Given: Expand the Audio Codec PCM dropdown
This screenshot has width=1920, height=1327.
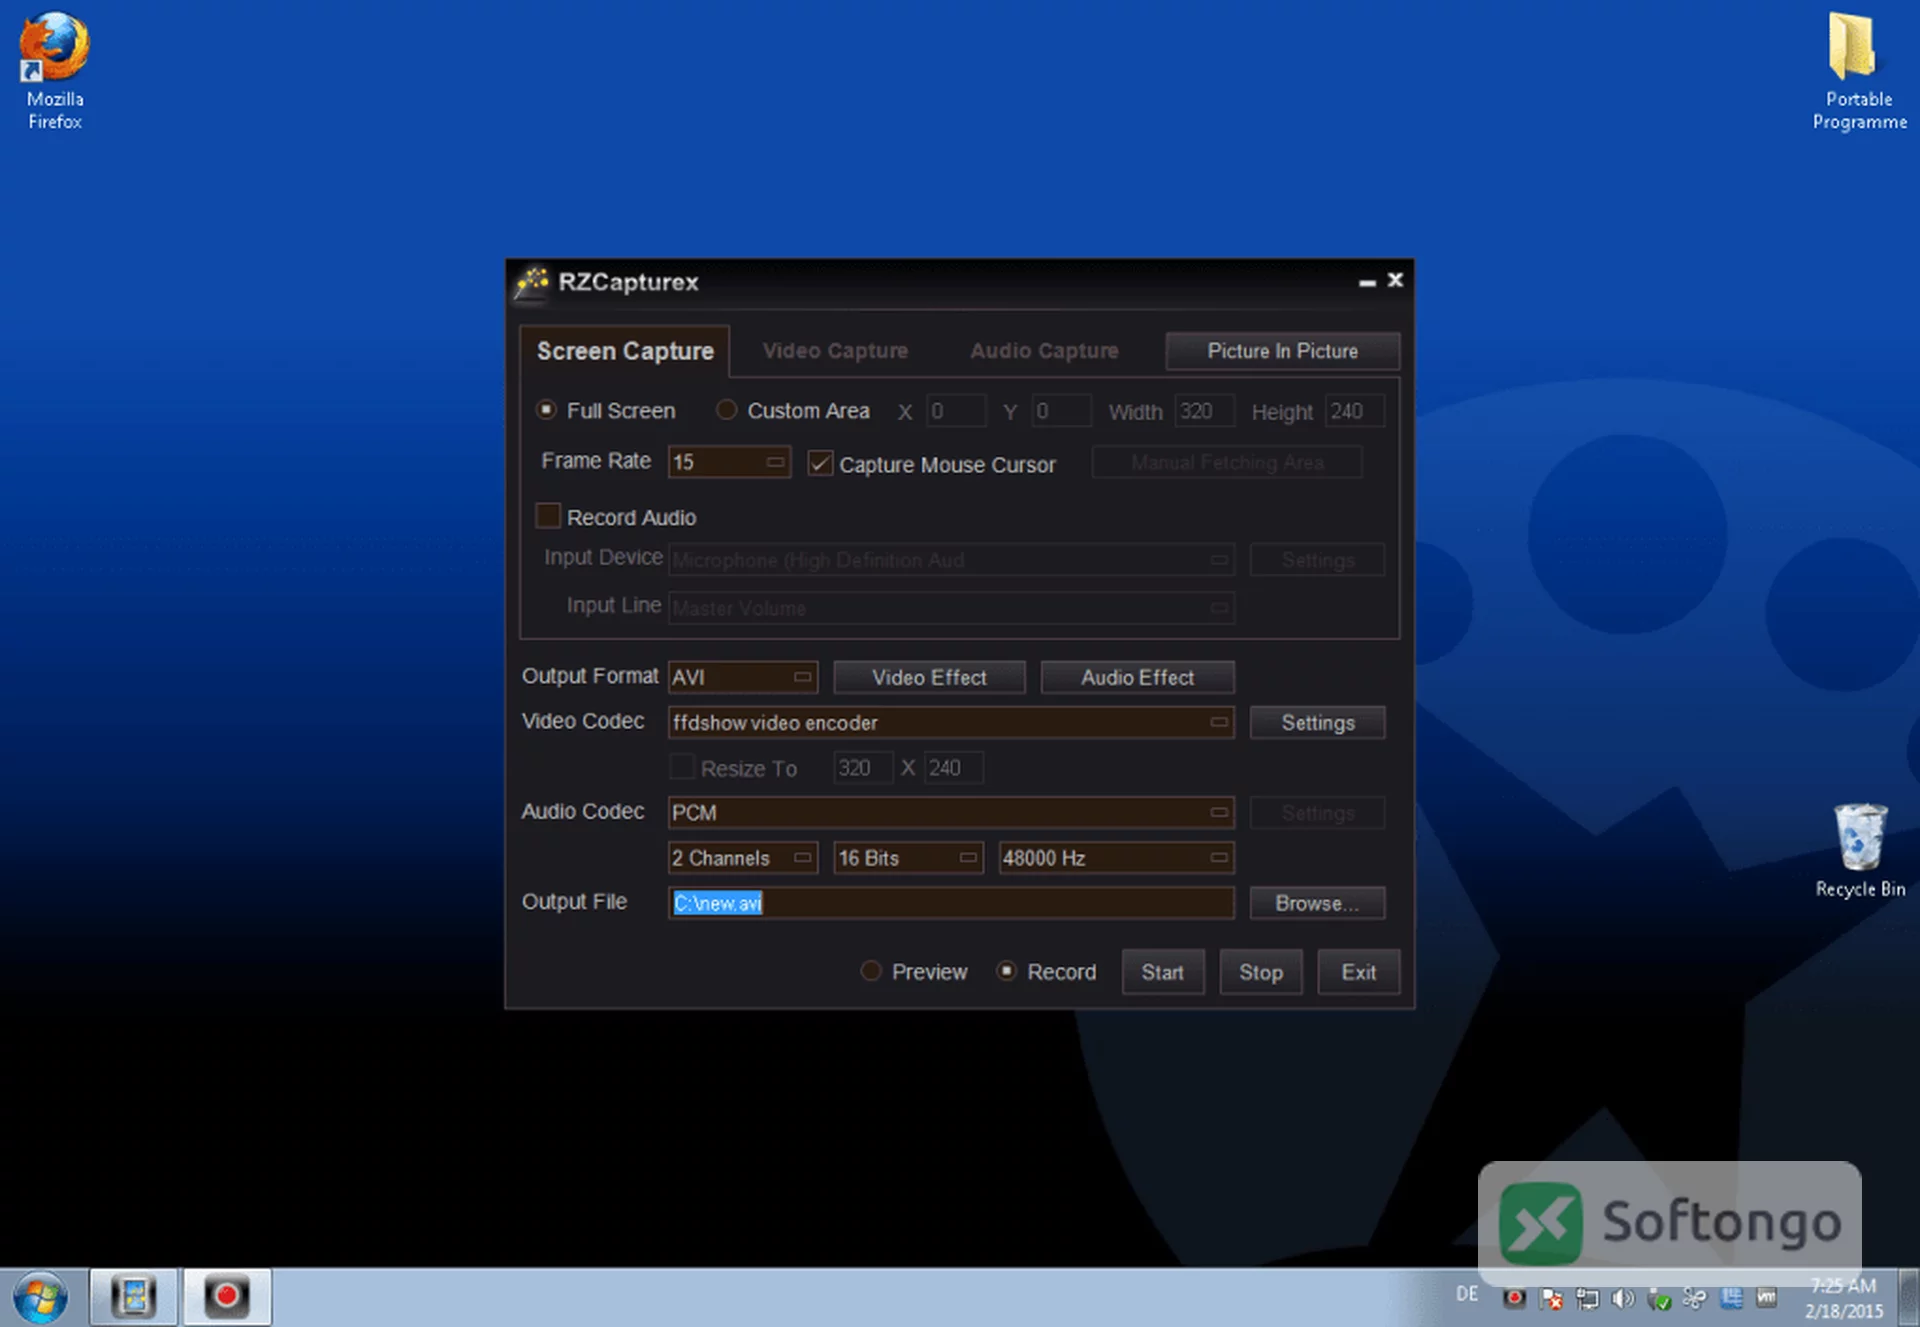Looking at the screenshot, I should click(951, 812).
